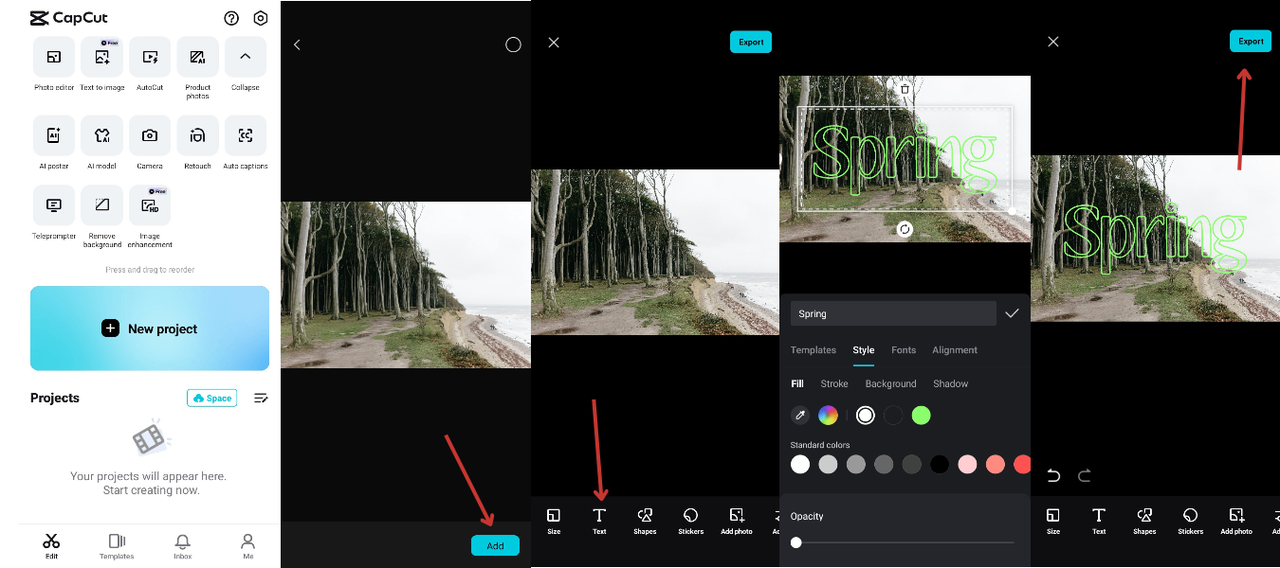Click the rotate handle below the Spring text box

905,229
